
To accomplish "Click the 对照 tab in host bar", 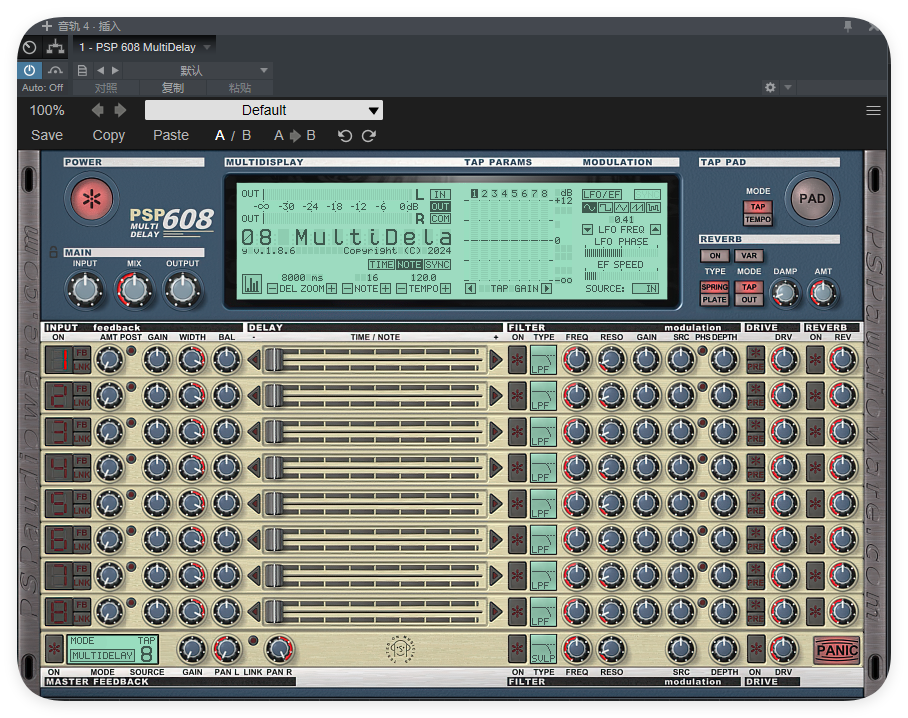I will (106, 88).
